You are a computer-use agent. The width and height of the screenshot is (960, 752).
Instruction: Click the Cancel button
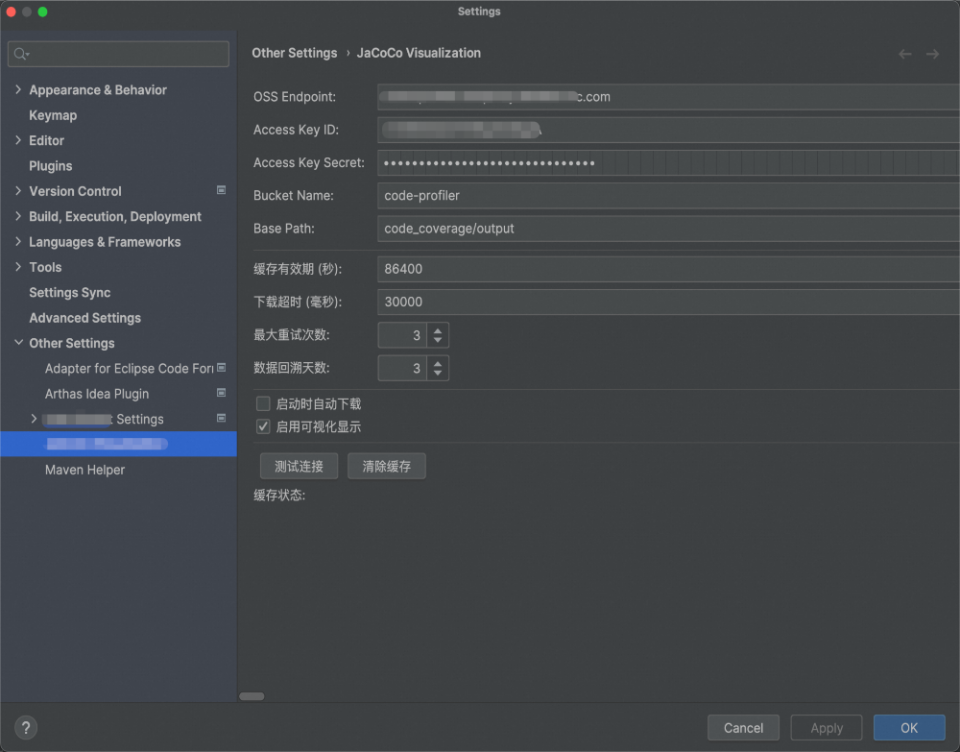point(743,728)
